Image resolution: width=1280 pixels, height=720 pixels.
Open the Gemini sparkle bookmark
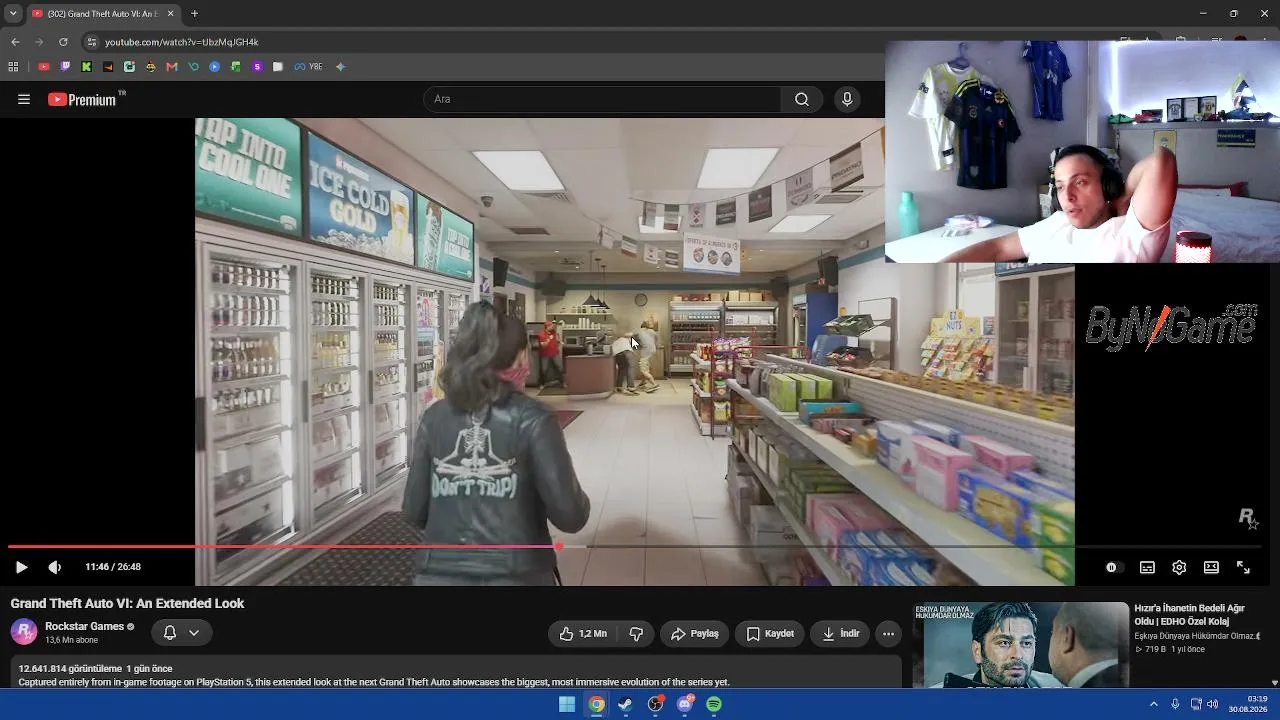(341, 67)
